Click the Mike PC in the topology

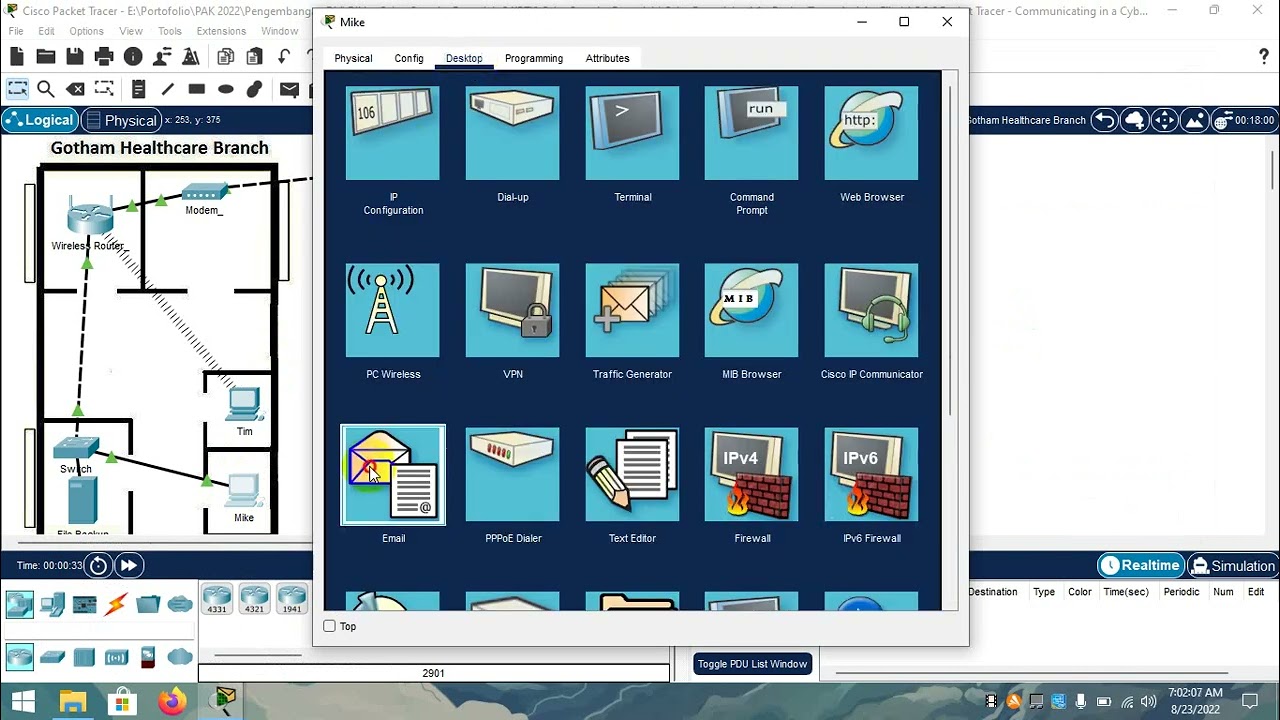point(243,491)
